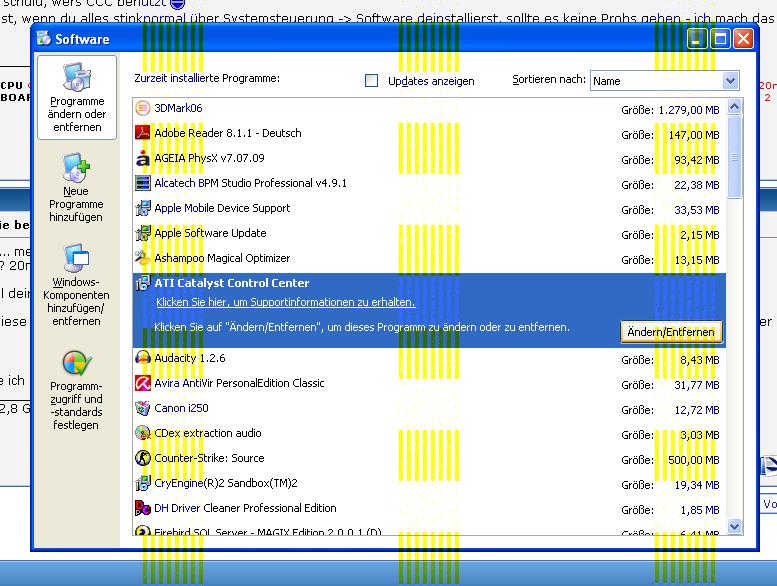The width and height of the screenshot is (777, 586).
Task: Click the 1.279,00 MB size value
Action: click(x=689, y=110)
